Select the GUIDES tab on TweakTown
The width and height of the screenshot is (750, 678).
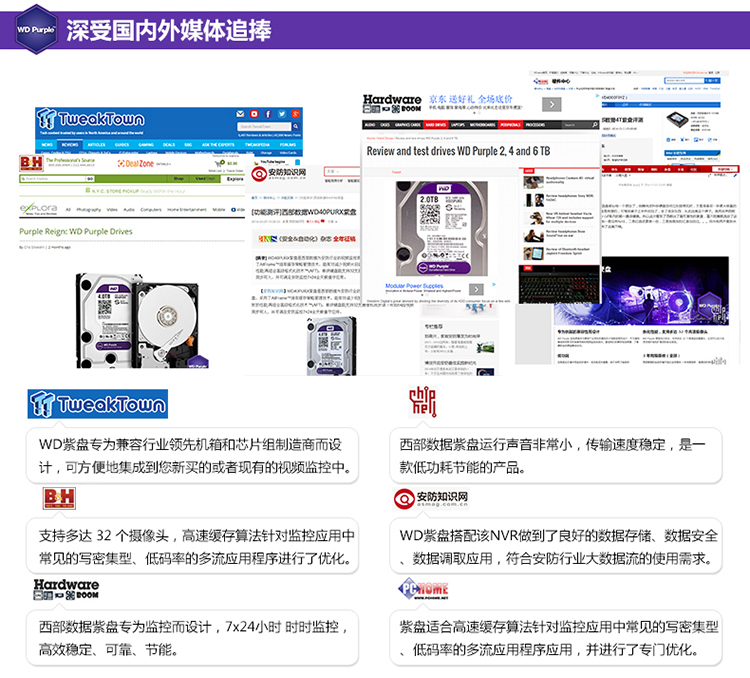click(x=121, y=144)
